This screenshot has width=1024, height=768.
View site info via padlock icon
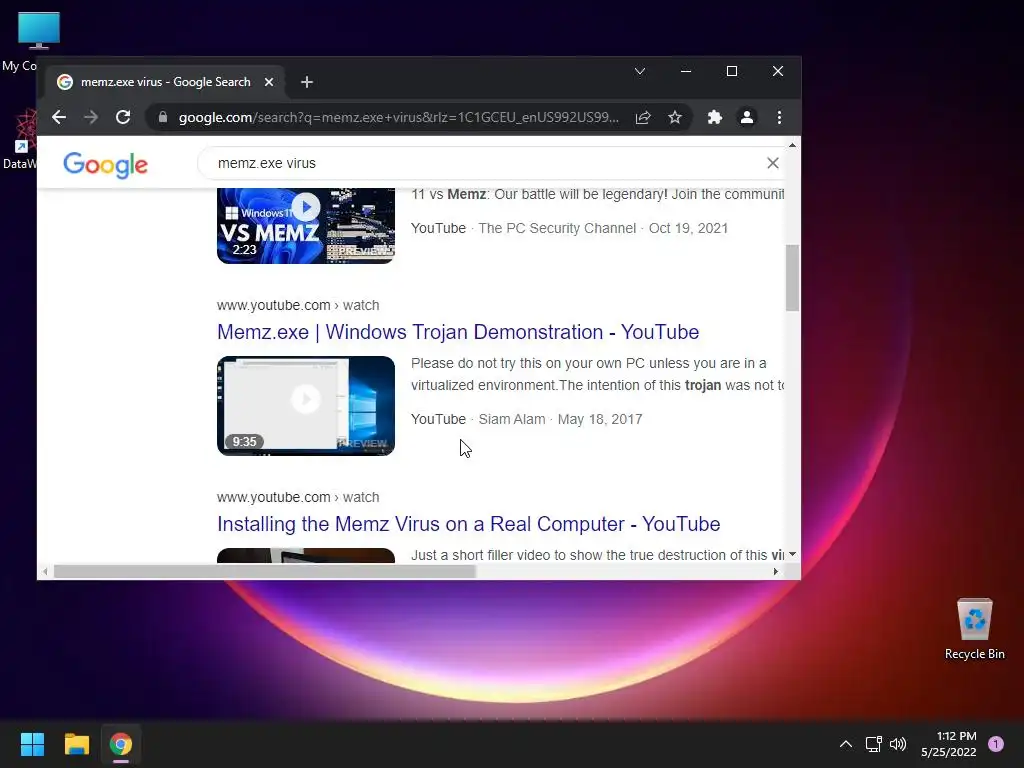click(x=163, y=118)
